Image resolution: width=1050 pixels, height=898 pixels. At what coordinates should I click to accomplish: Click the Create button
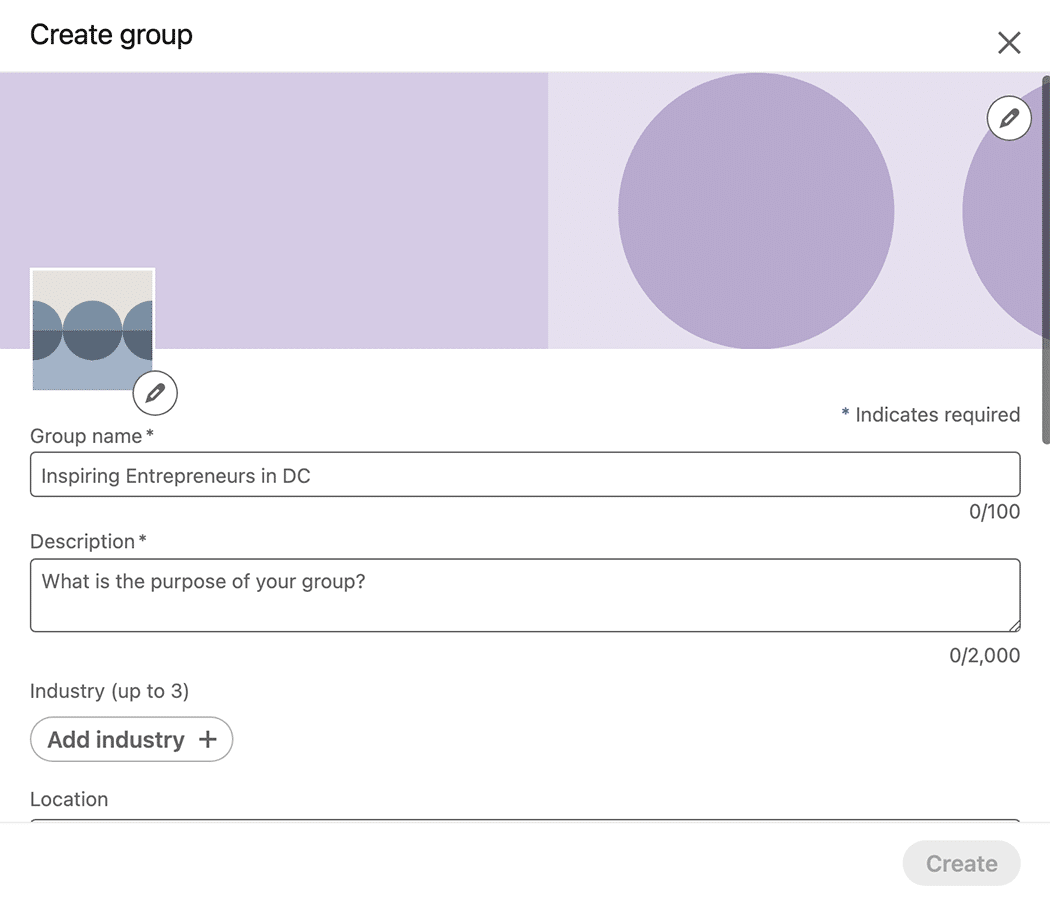pos(961,863)
